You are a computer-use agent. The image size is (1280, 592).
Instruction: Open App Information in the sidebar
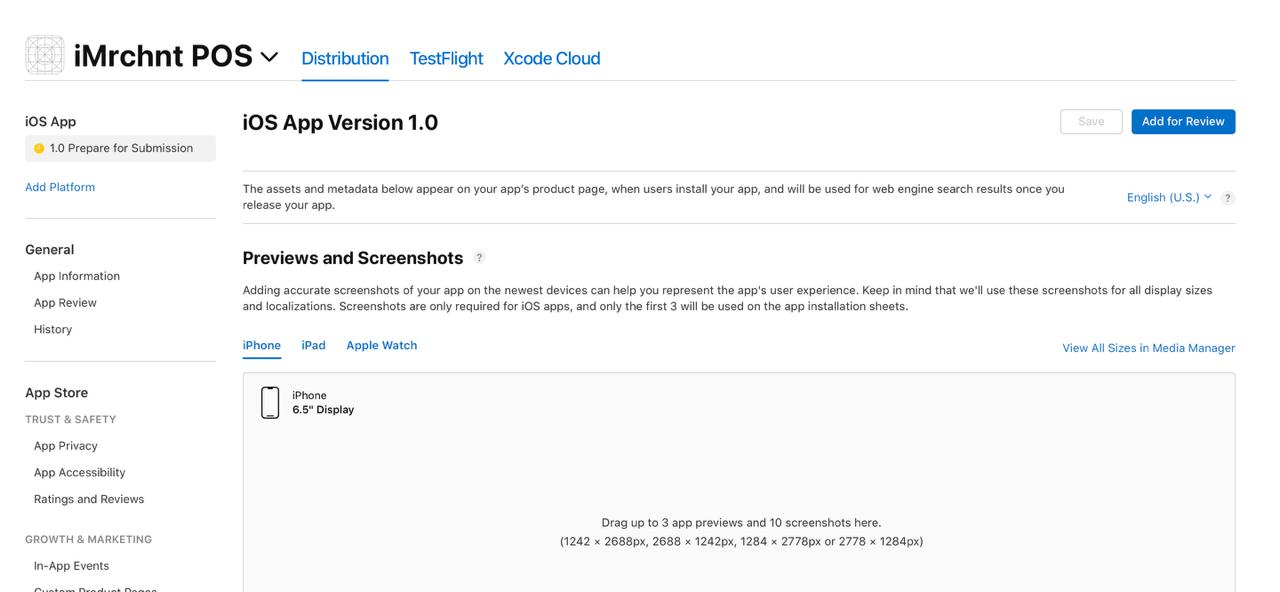[x=77, y=276]
